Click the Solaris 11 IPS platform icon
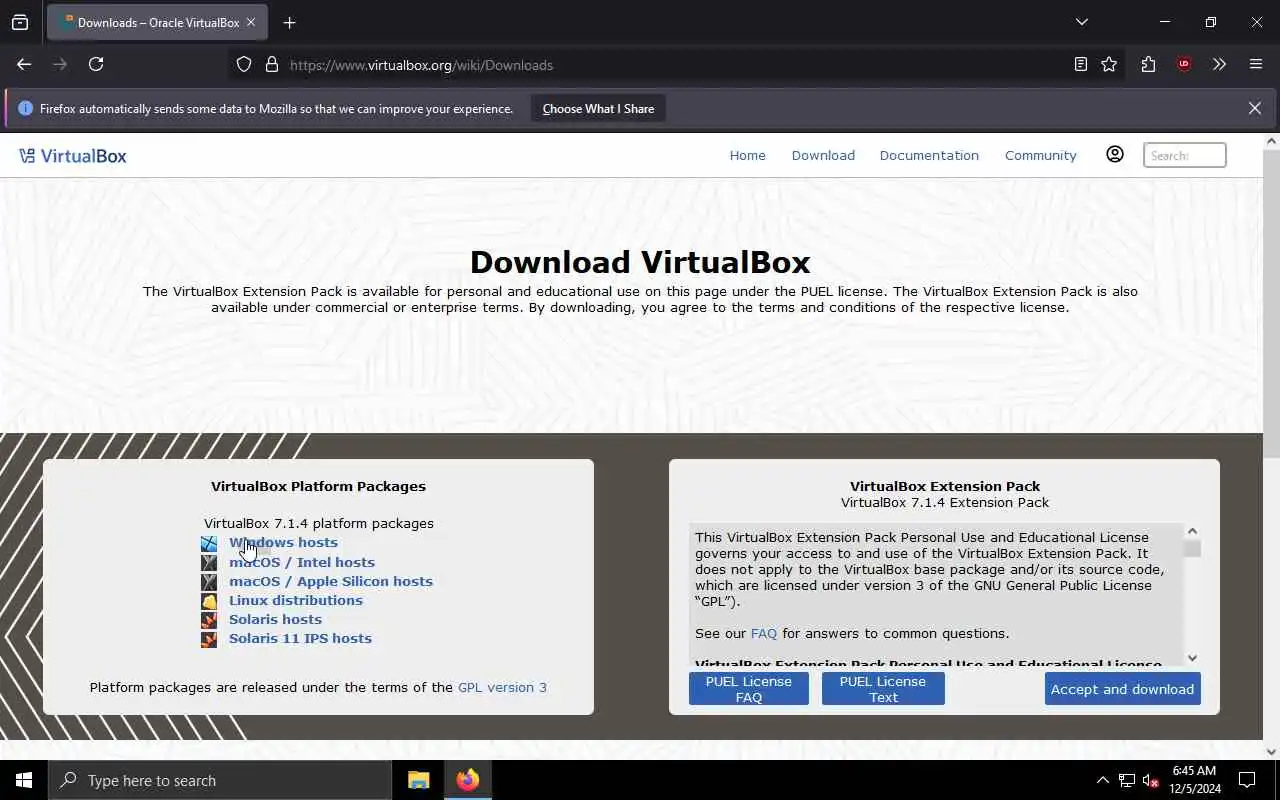The image size is (1280, 800). (209, 639)
